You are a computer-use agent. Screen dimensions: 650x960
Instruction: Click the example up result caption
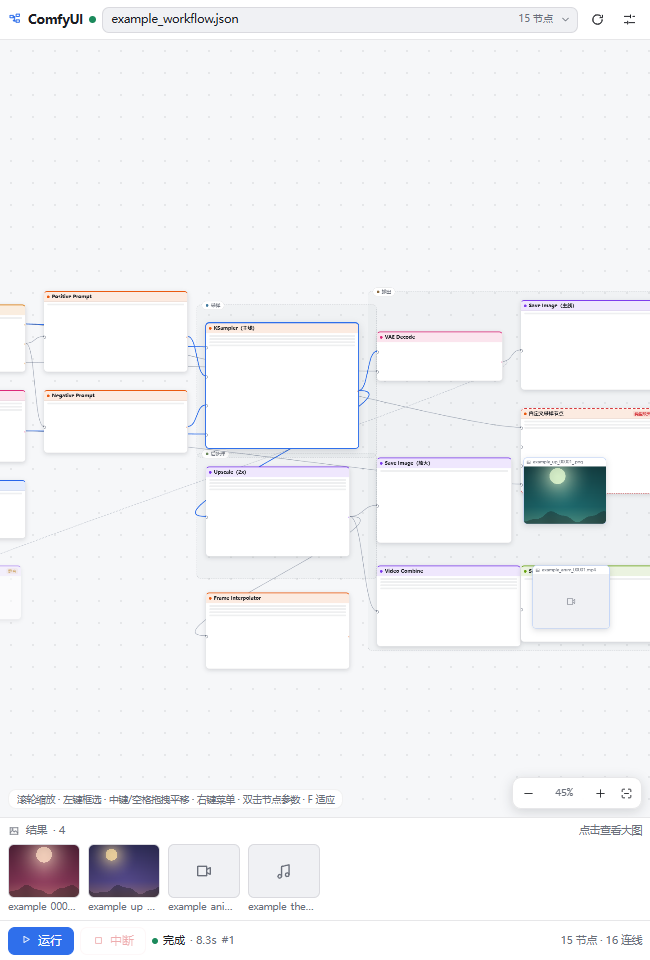122,907
